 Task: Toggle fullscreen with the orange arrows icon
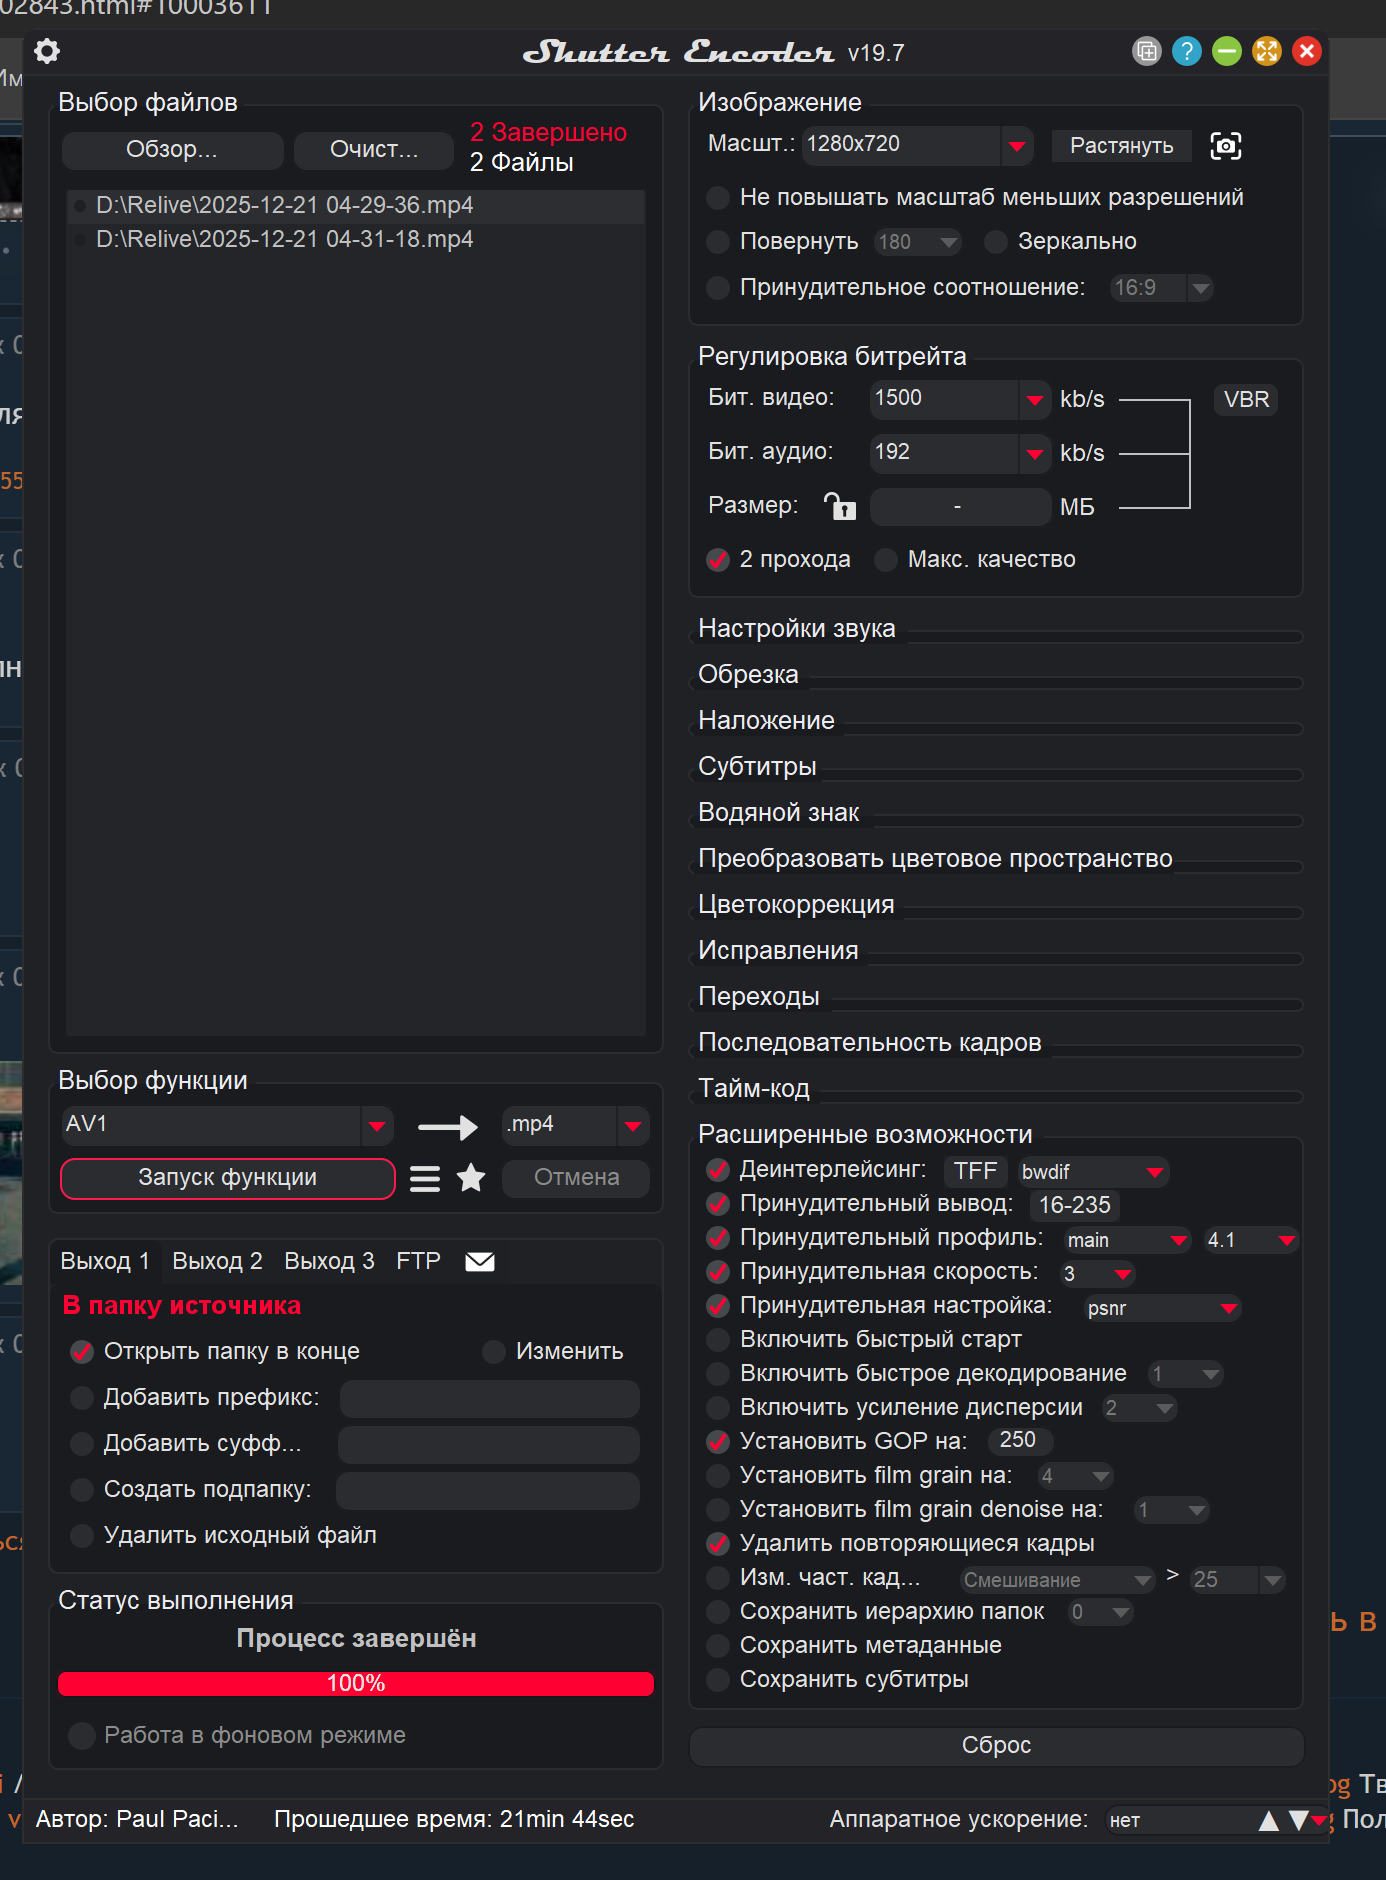click(1266, 51)
